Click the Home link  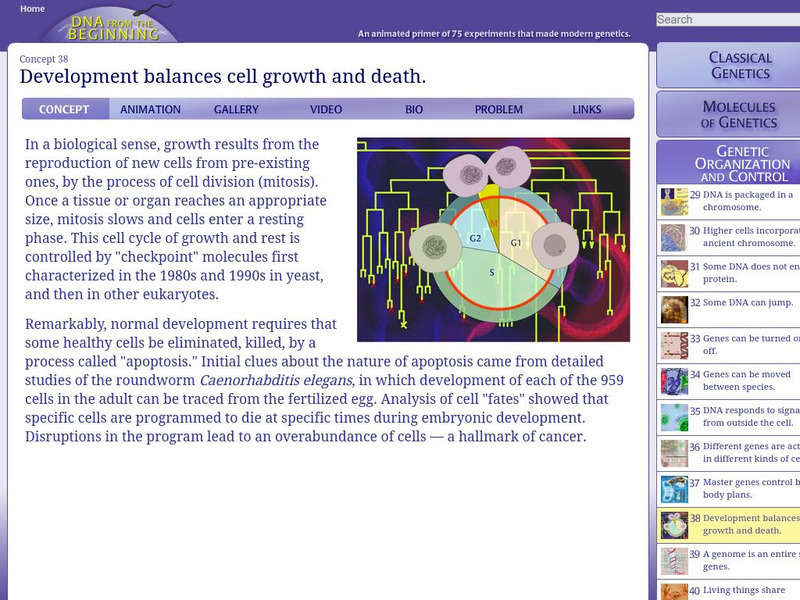[x=32, y=9]
